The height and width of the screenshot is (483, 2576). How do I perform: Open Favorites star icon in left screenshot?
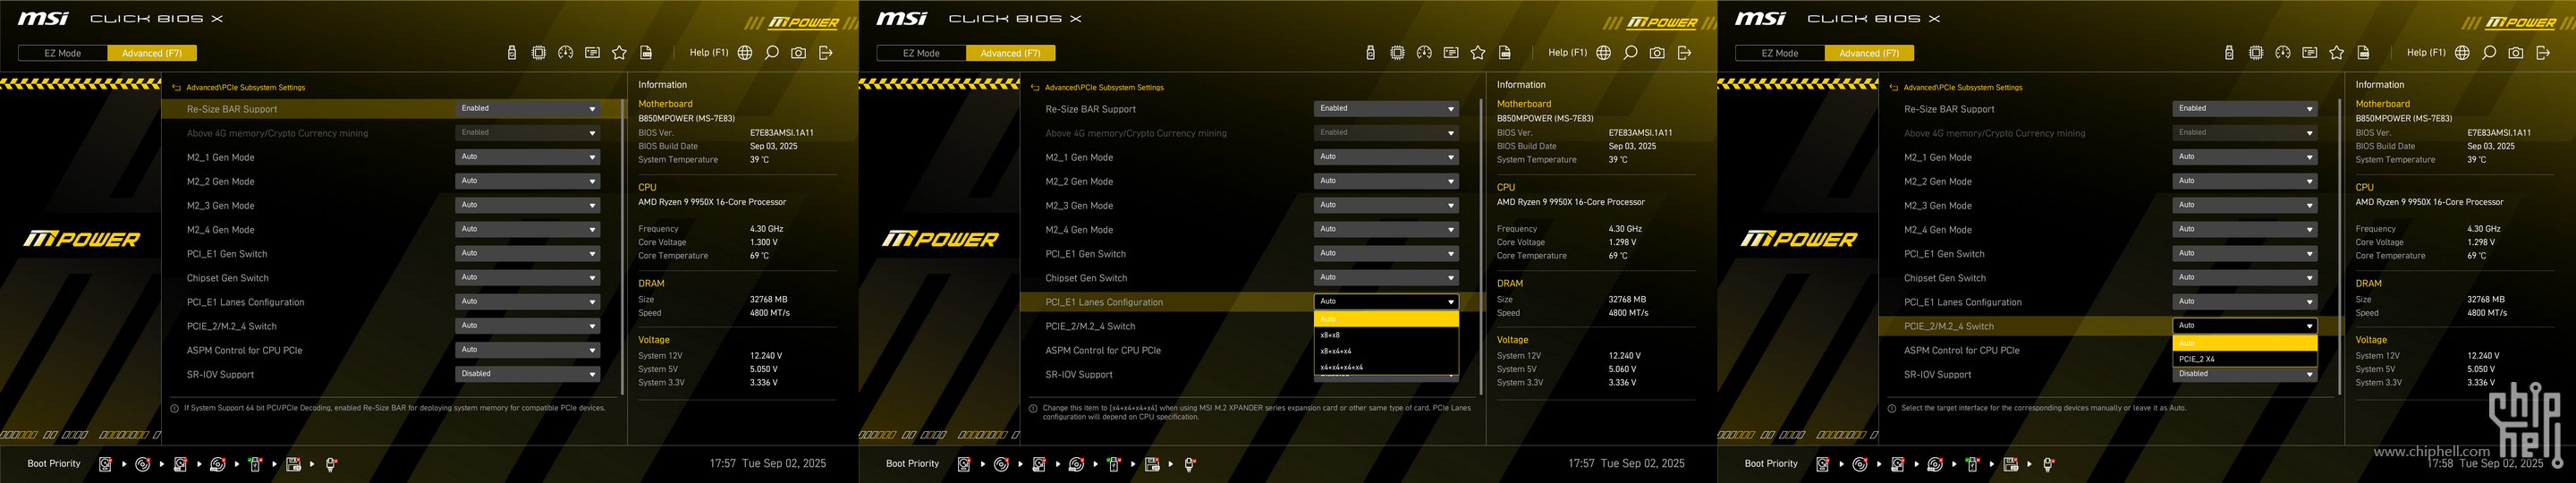click(x=619, y=53)
